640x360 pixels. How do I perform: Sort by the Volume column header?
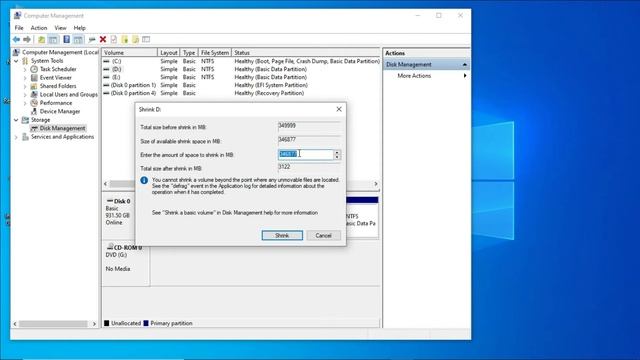click(130, 53)
